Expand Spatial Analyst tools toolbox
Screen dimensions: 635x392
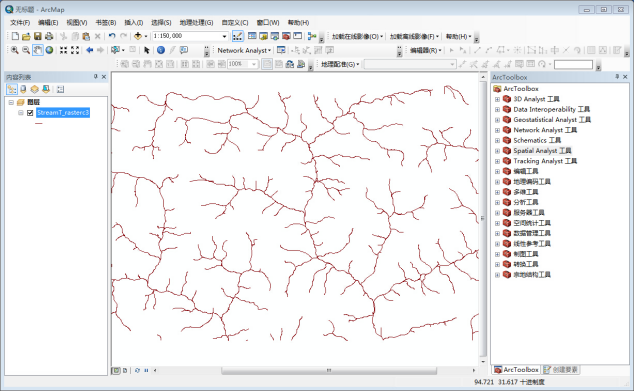coord(497,151)
